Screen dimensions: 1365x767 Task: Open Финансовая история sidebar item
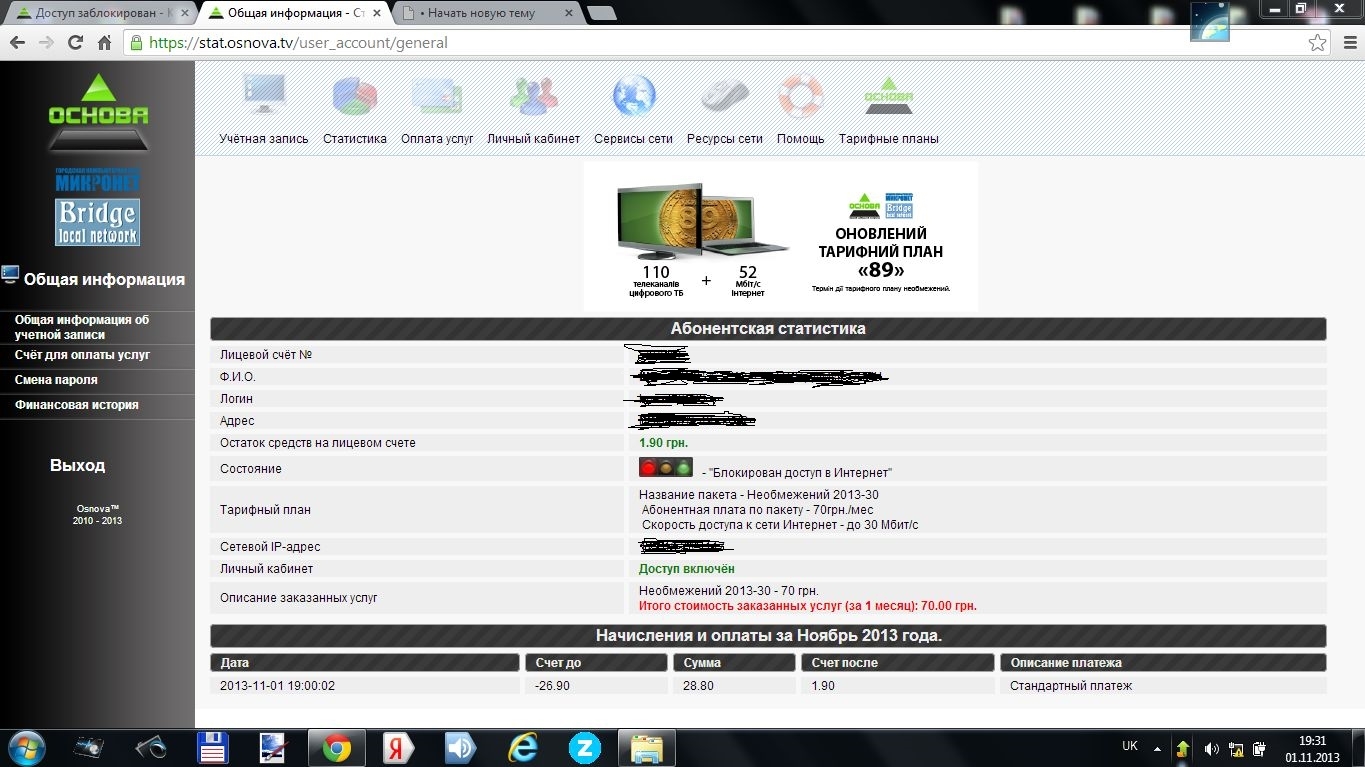coord(76,405)
